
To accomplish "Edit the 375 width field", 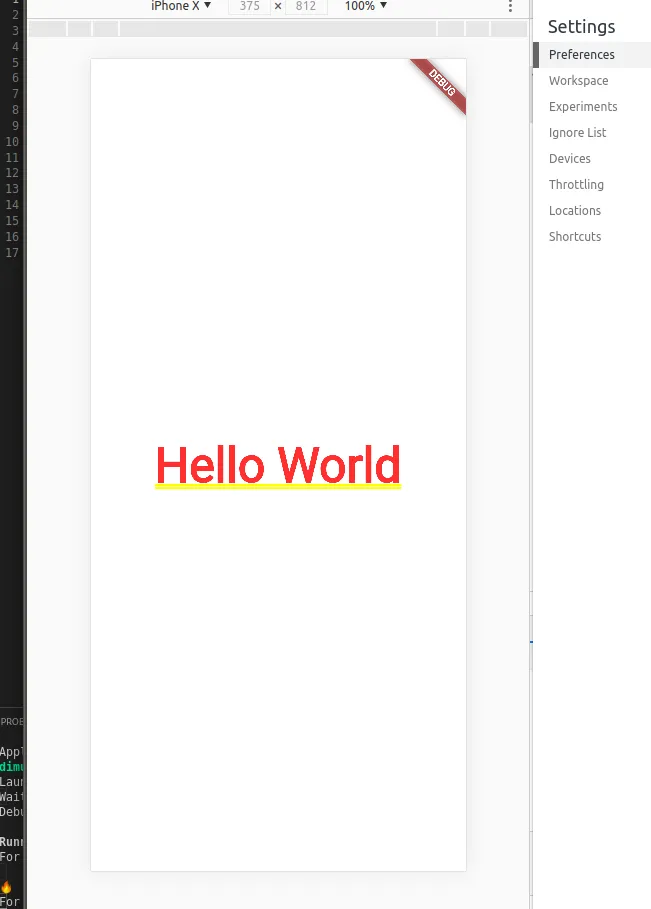I will [249, 6].
